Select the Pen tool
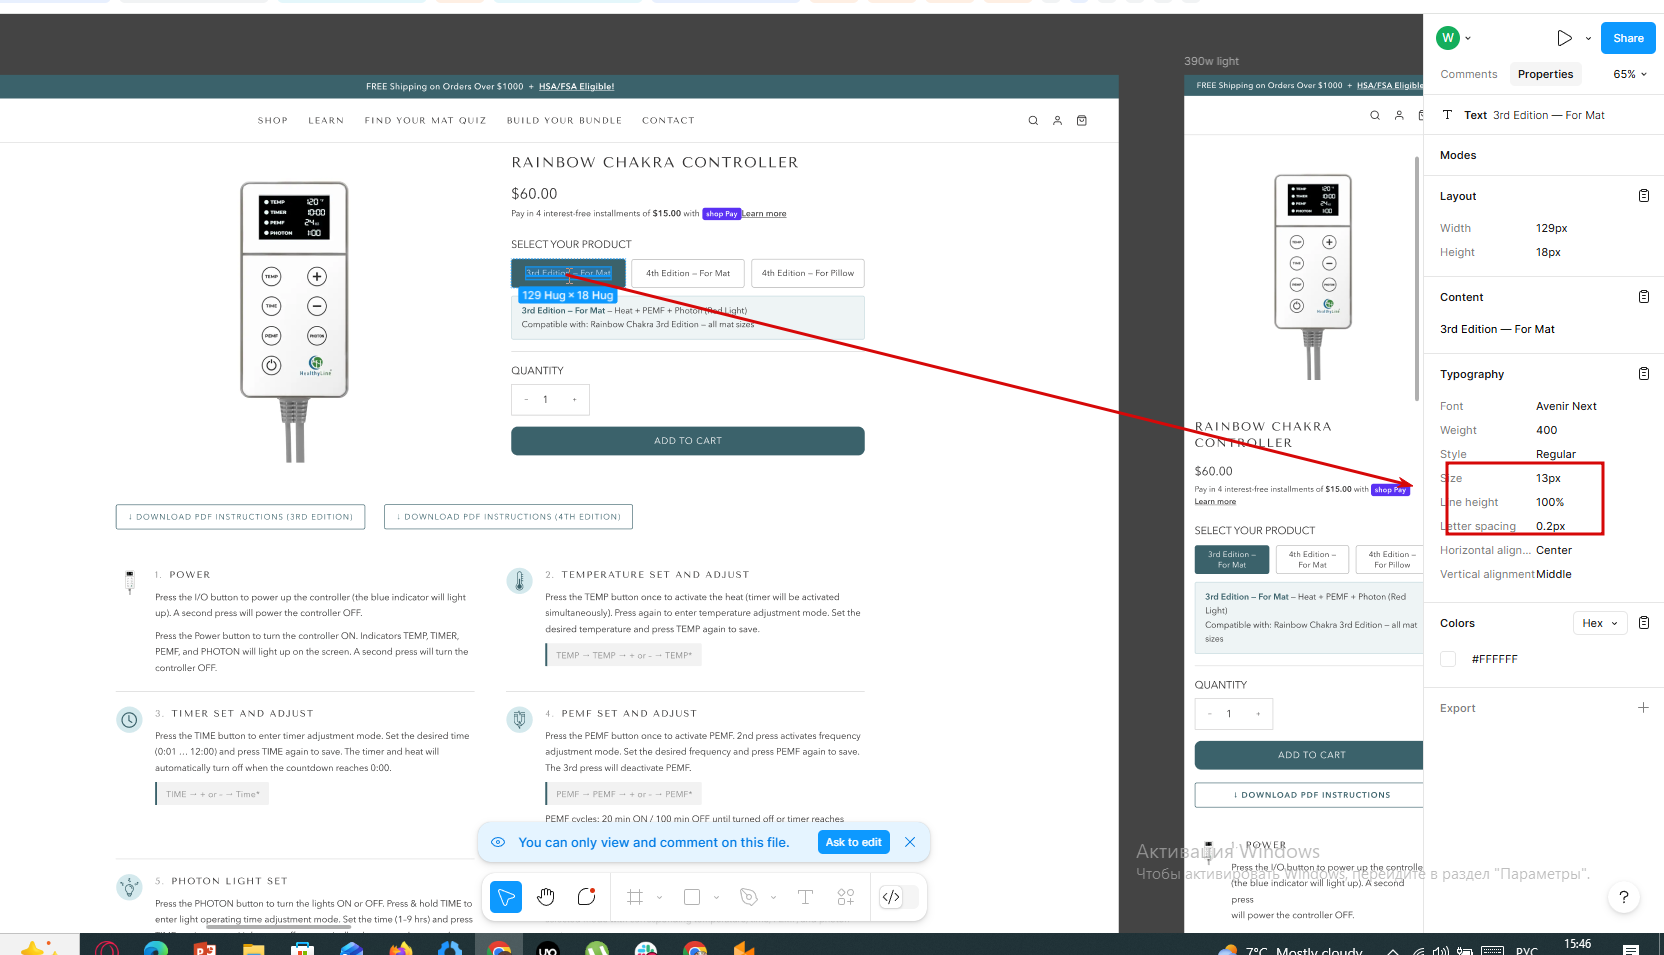This screenshot has width=1664, height=955. 749,897
